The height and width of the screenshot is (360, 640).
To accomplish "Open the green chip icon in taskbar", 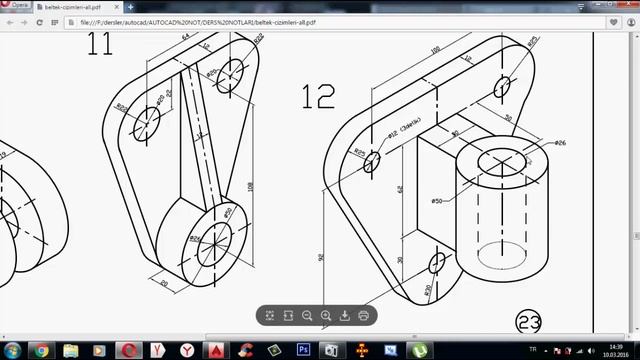I will click(274, 351).
